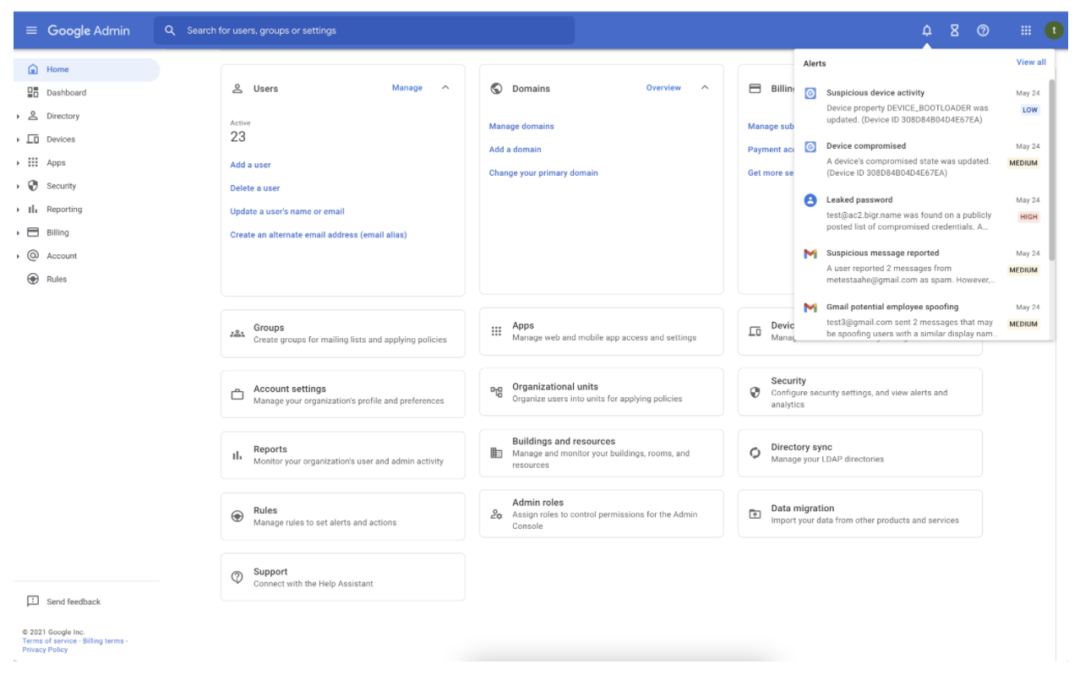Click the Billing card icon in sidebar
1080x675 pixels.
tap(32, 232)
